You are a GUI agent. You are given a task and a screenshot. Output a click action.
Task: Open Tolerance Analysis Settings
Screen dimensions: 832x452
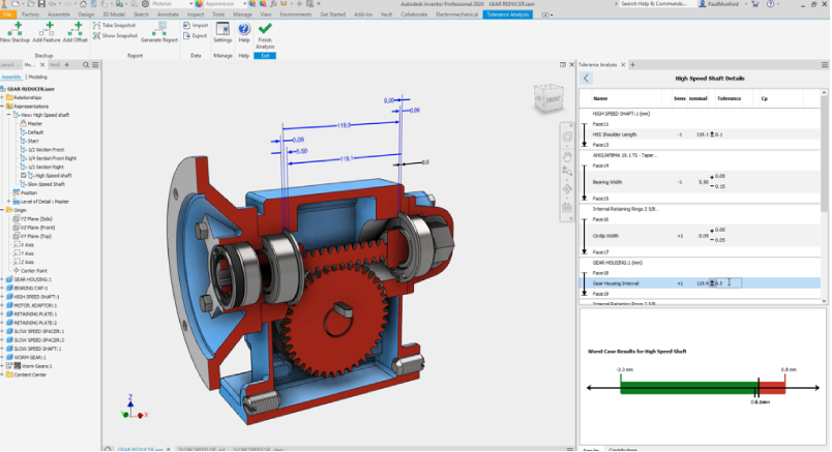(223, 32)
